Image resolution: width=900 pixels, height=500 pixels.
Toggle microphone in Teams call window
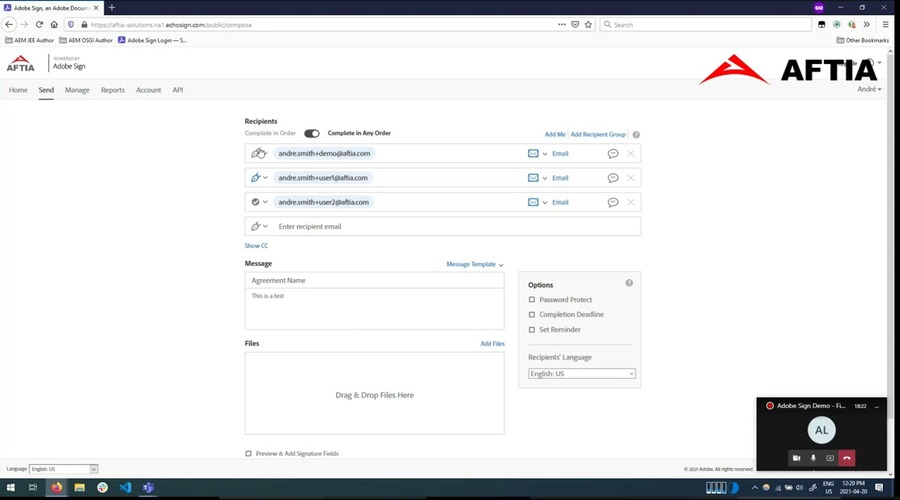[x=813, y=458]
